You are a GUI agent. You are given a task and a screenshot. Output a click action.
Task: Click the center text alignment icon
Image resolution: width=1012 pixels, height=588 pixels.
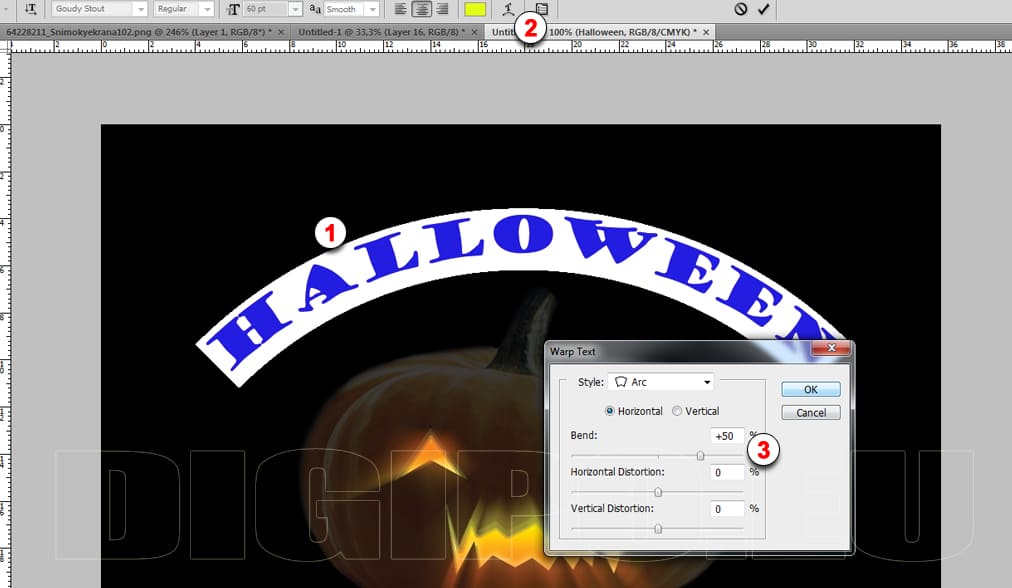point(421,9)
